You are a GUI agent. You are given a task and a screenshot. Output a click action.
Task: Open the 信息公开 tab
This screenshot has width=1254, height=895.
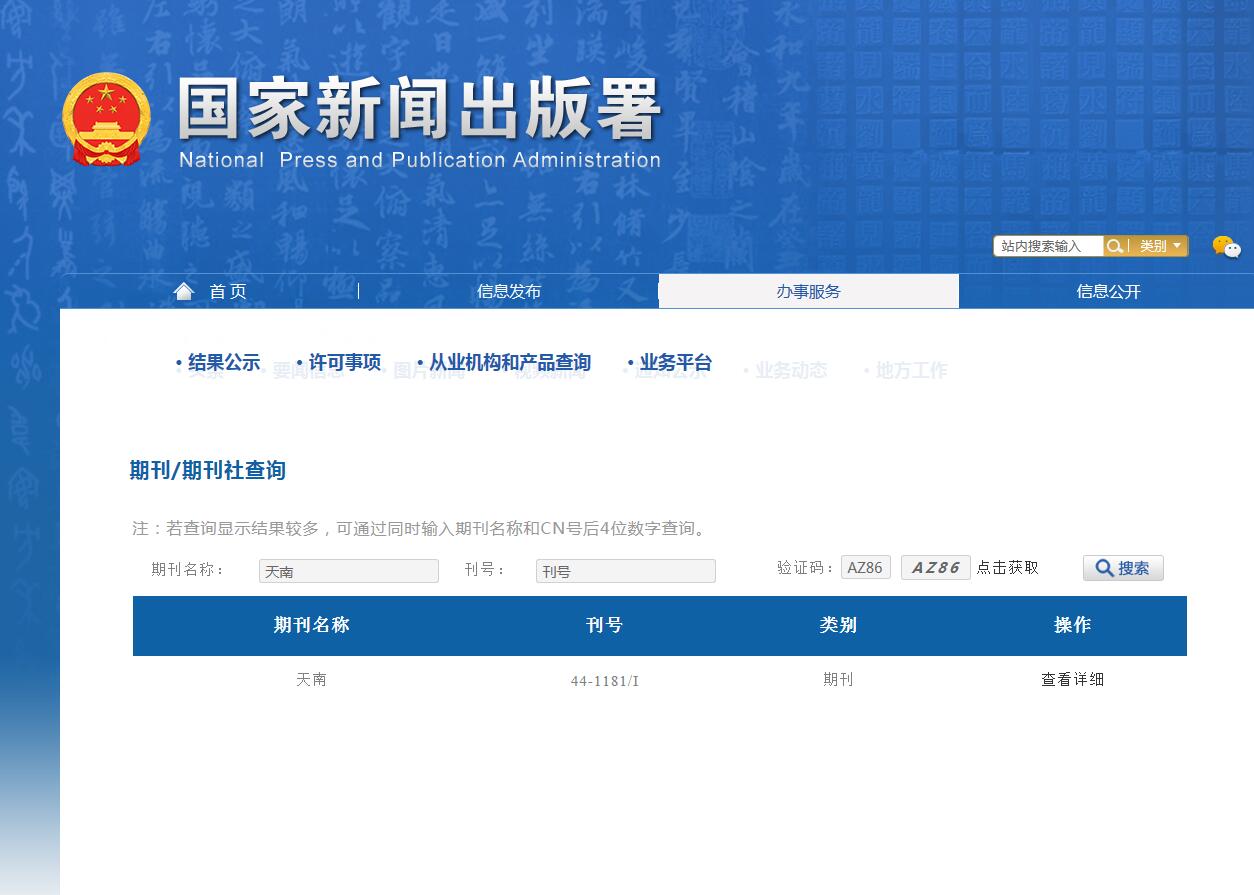1107,290
